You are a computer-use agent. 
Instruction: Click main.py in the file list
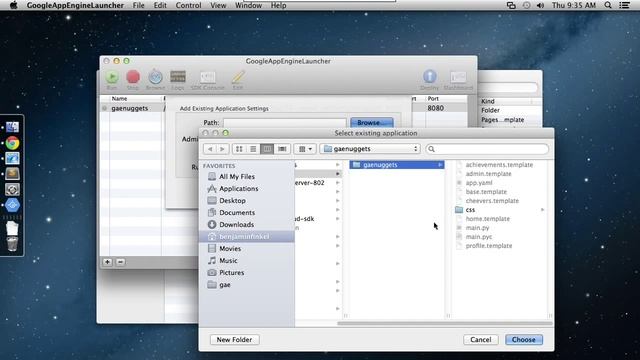tap(477, 228)
